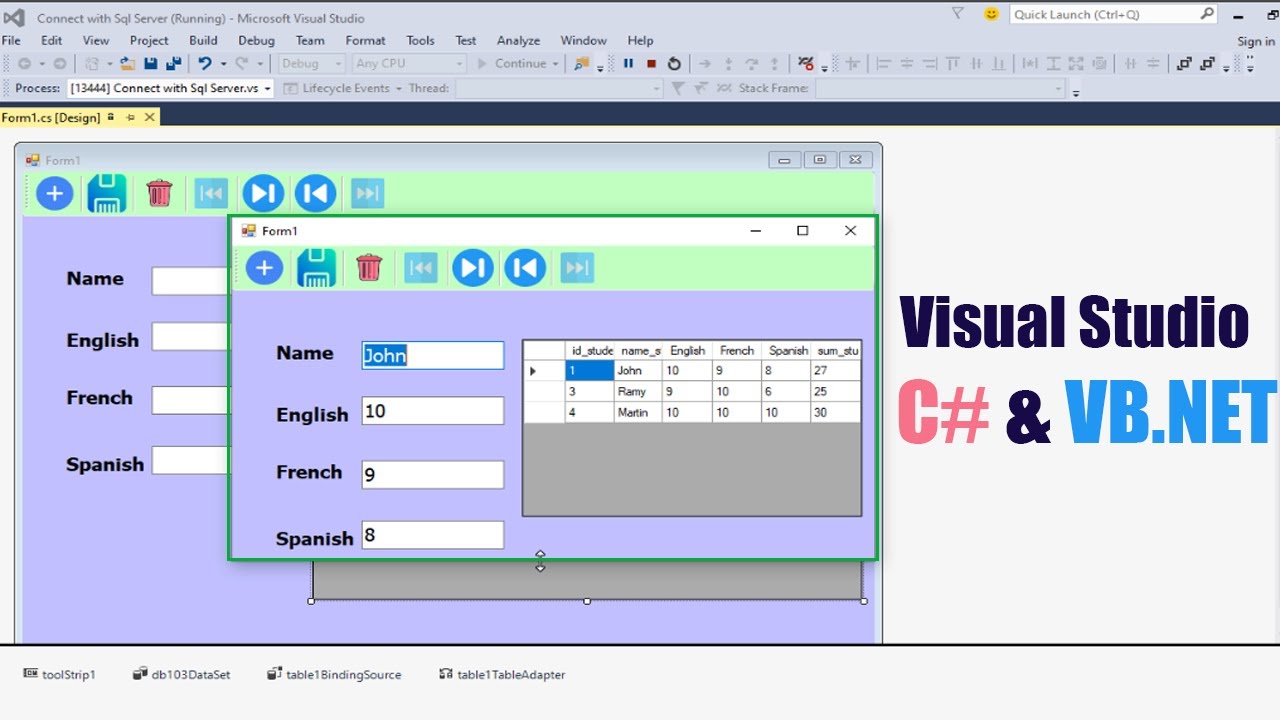Screen dimensions: 1280x720
Task: Click Sign in at the top right
Action: click(1256, 41)
